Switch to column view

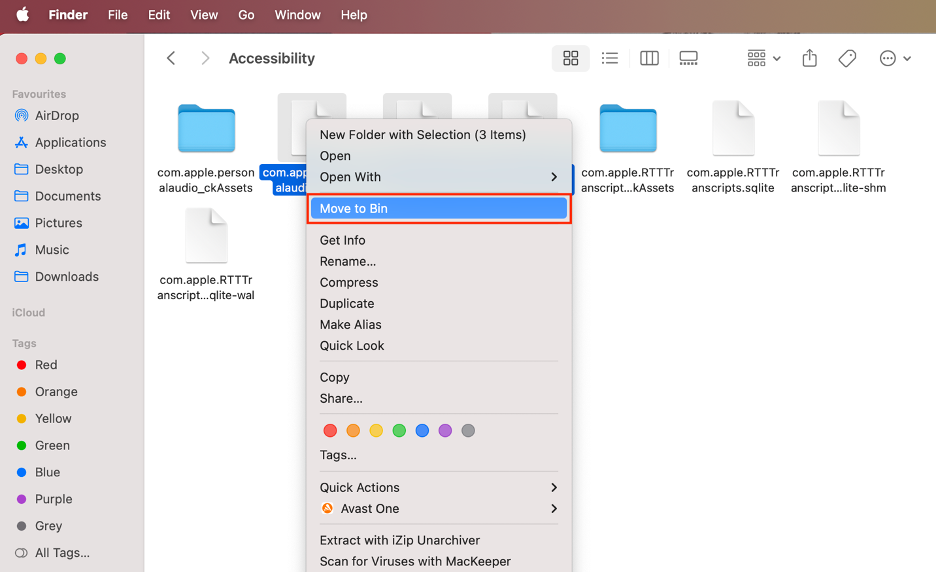[x=649, y=58]
